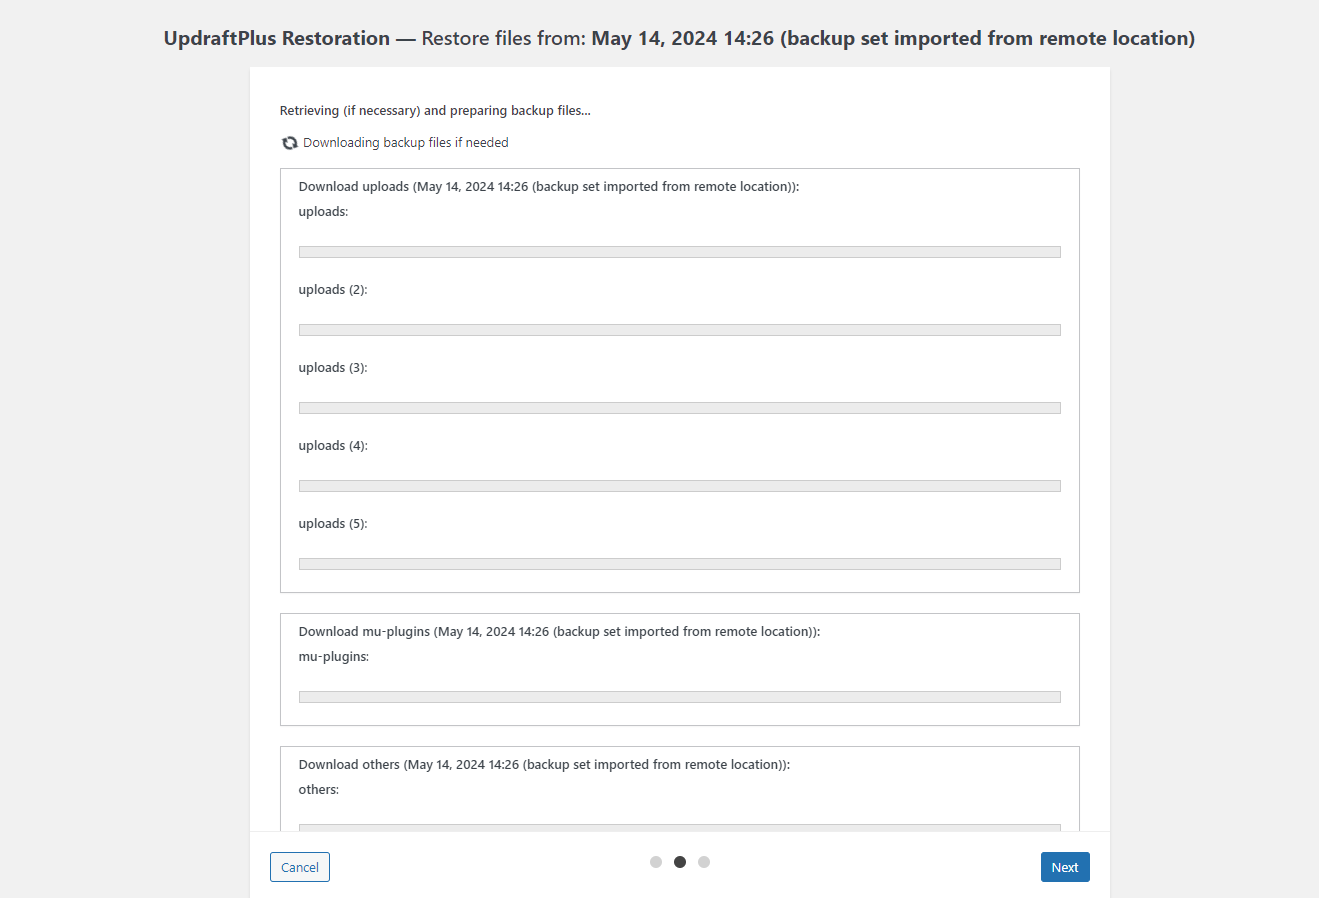Viewport: 1319px width, 898px height.
Task: Click the Cancel button
Action: (300, 867)
